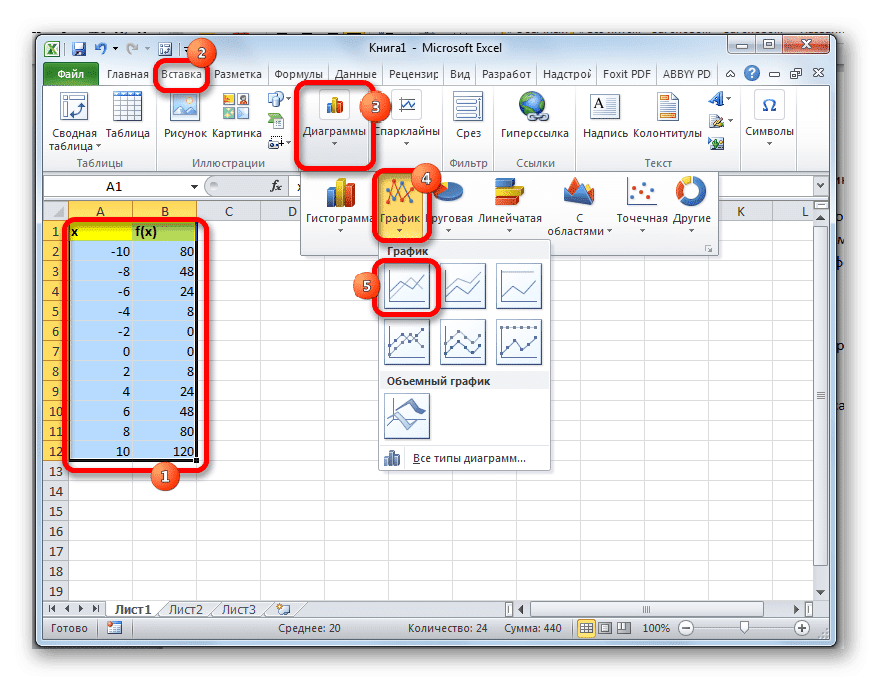This screenshot has width=876, height=681.
Task: Click the insert new worksheet icon beside Лист3
Action: pyautogui.click(x=283, y=609)
